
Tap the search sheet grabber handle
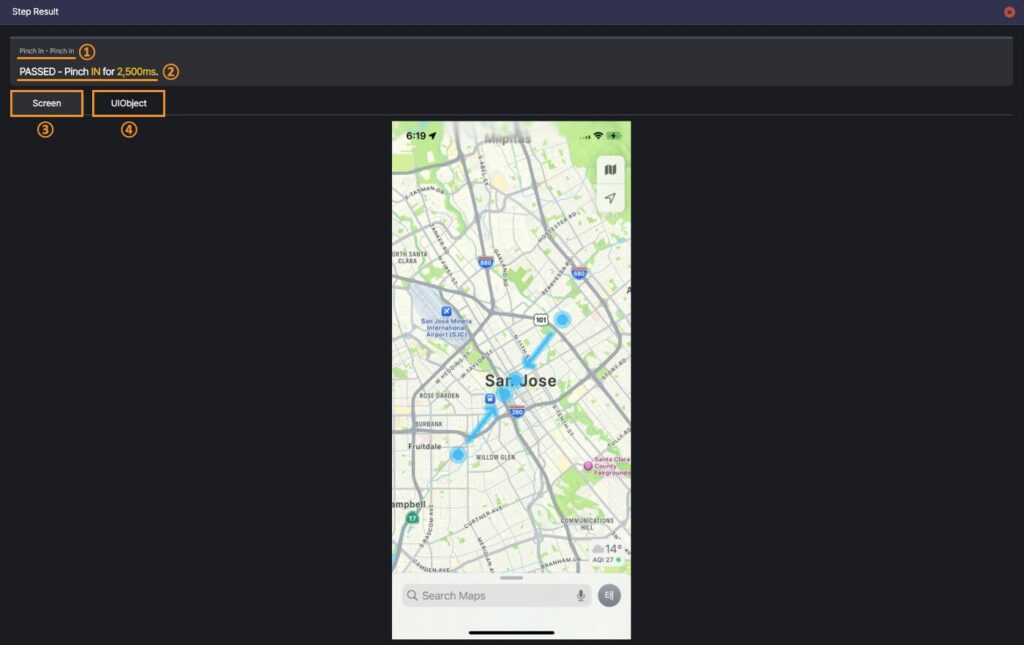[511, 578]
